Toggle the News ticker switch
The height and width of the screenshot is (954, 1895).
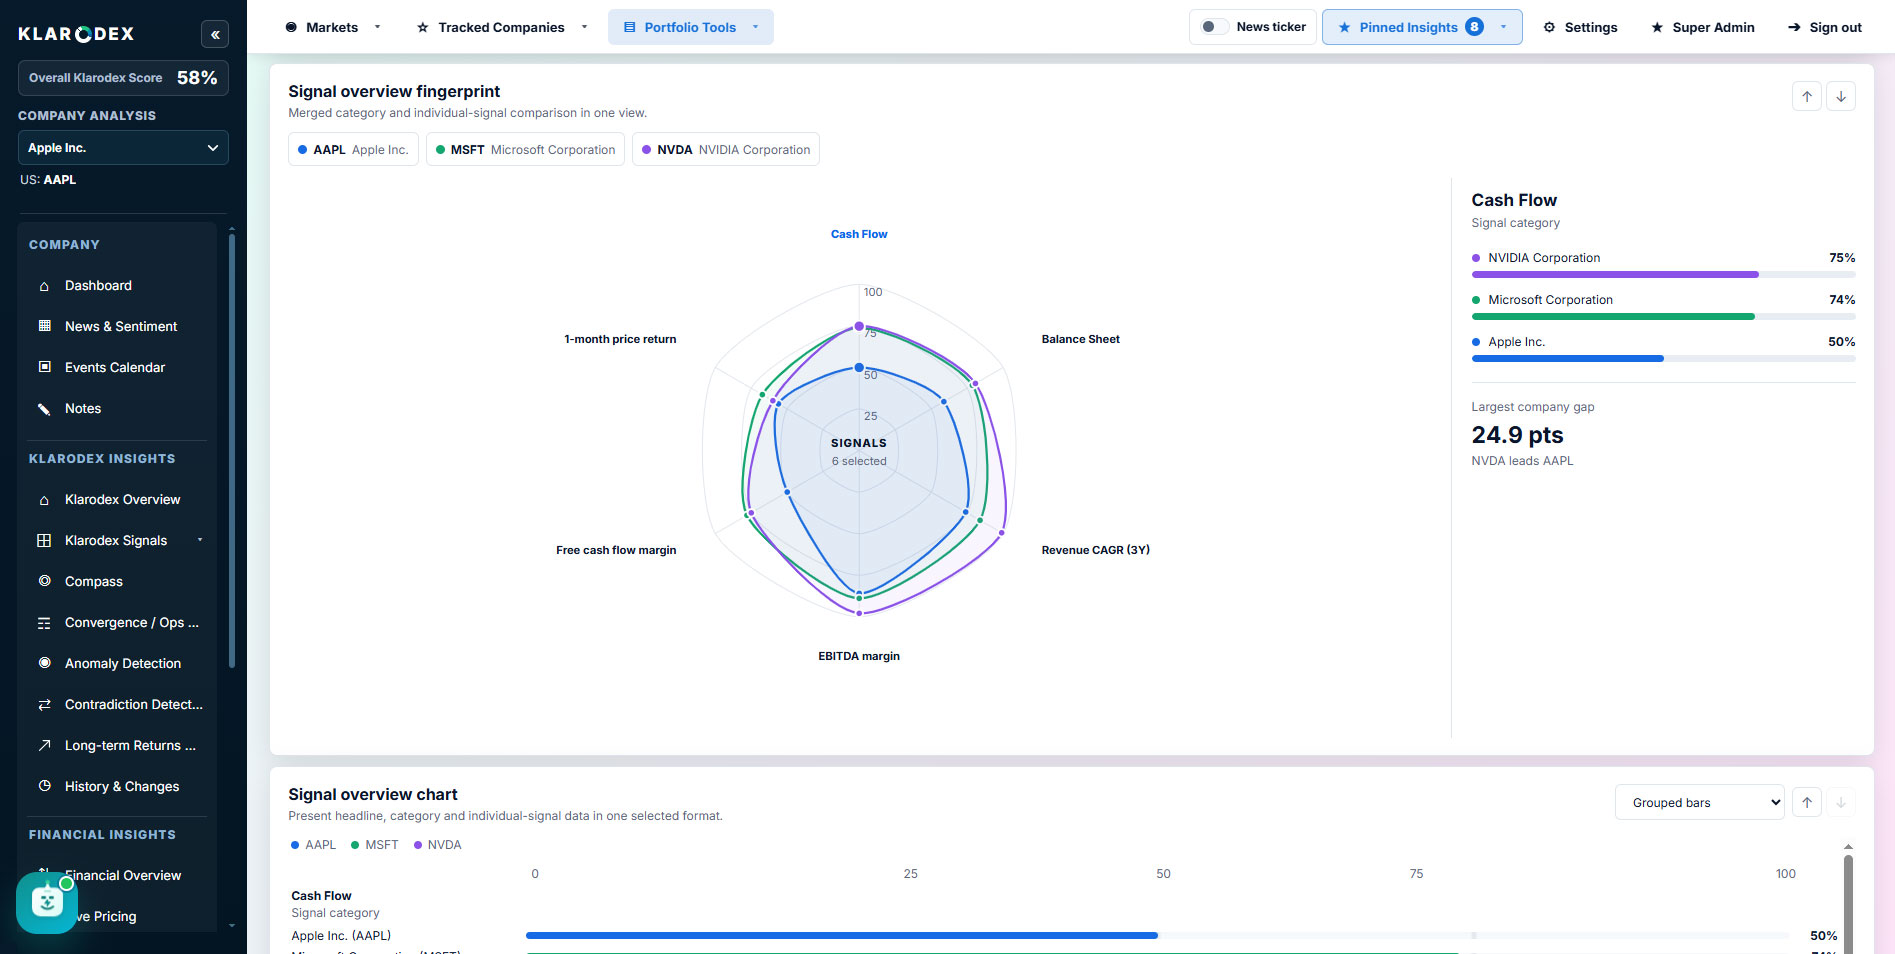tap(1214, 27)
